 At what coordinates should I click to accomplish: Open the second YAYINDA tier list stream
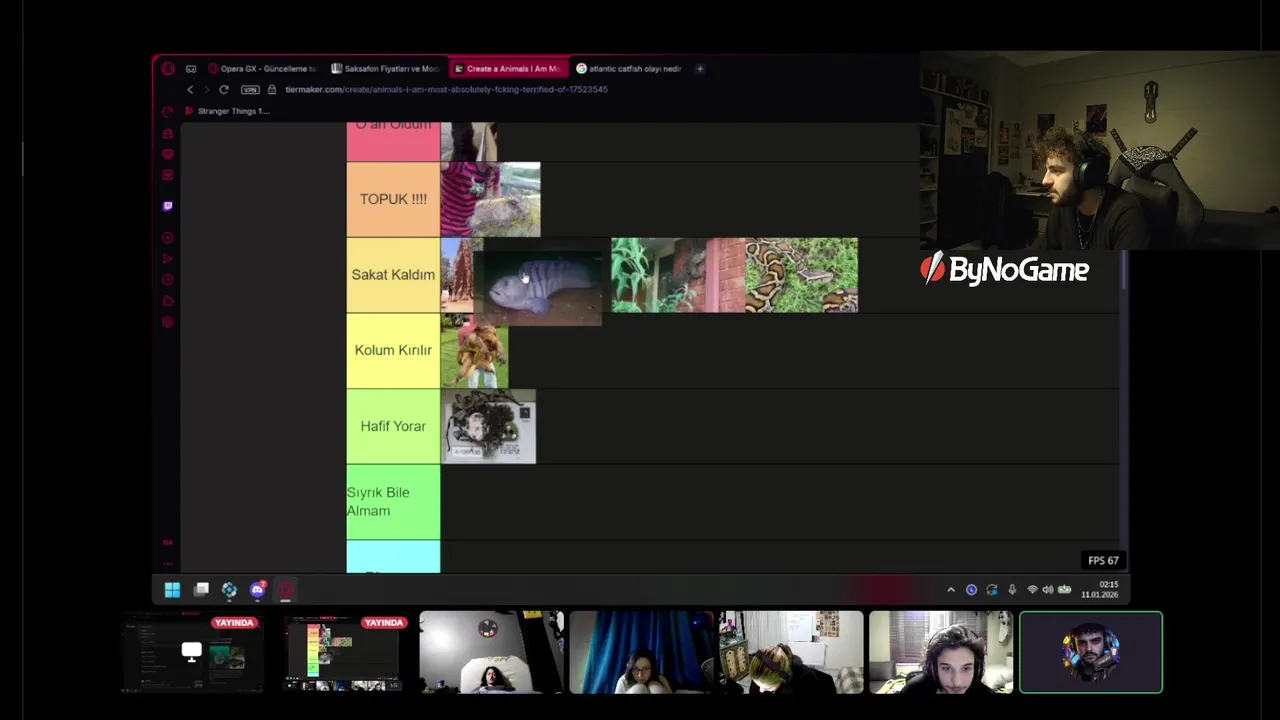click(341, 652)
